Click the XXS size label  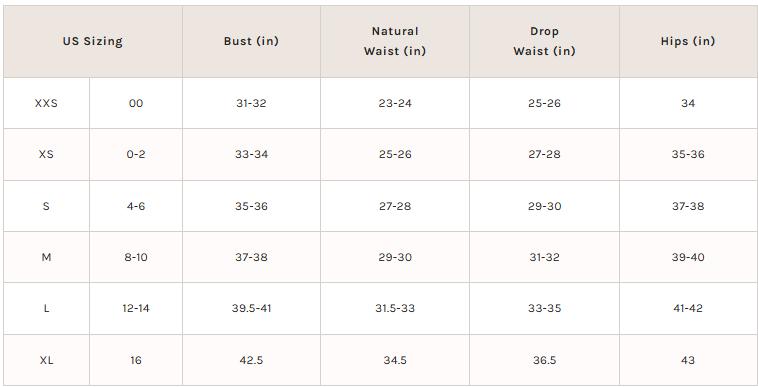(46, 103)
